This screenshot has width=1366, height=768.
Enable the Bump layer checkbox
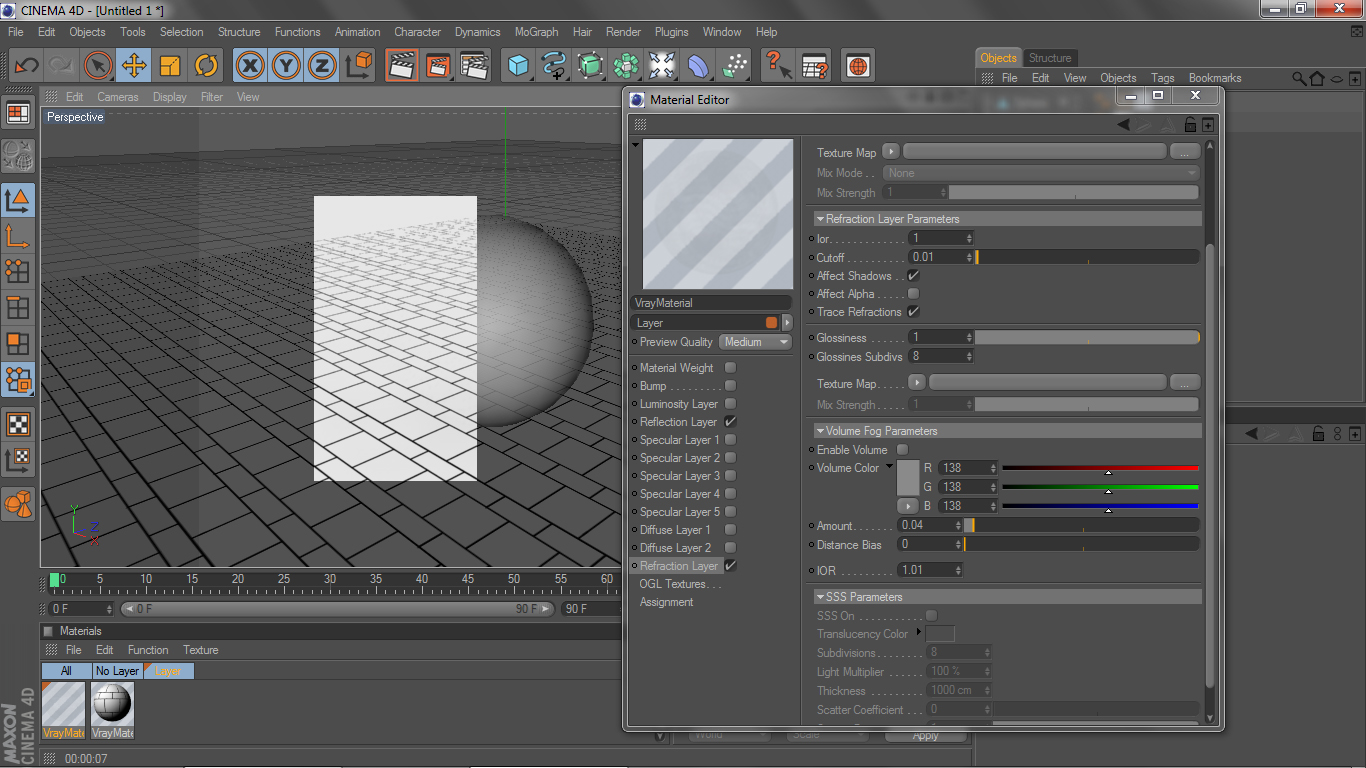[731, 386]
